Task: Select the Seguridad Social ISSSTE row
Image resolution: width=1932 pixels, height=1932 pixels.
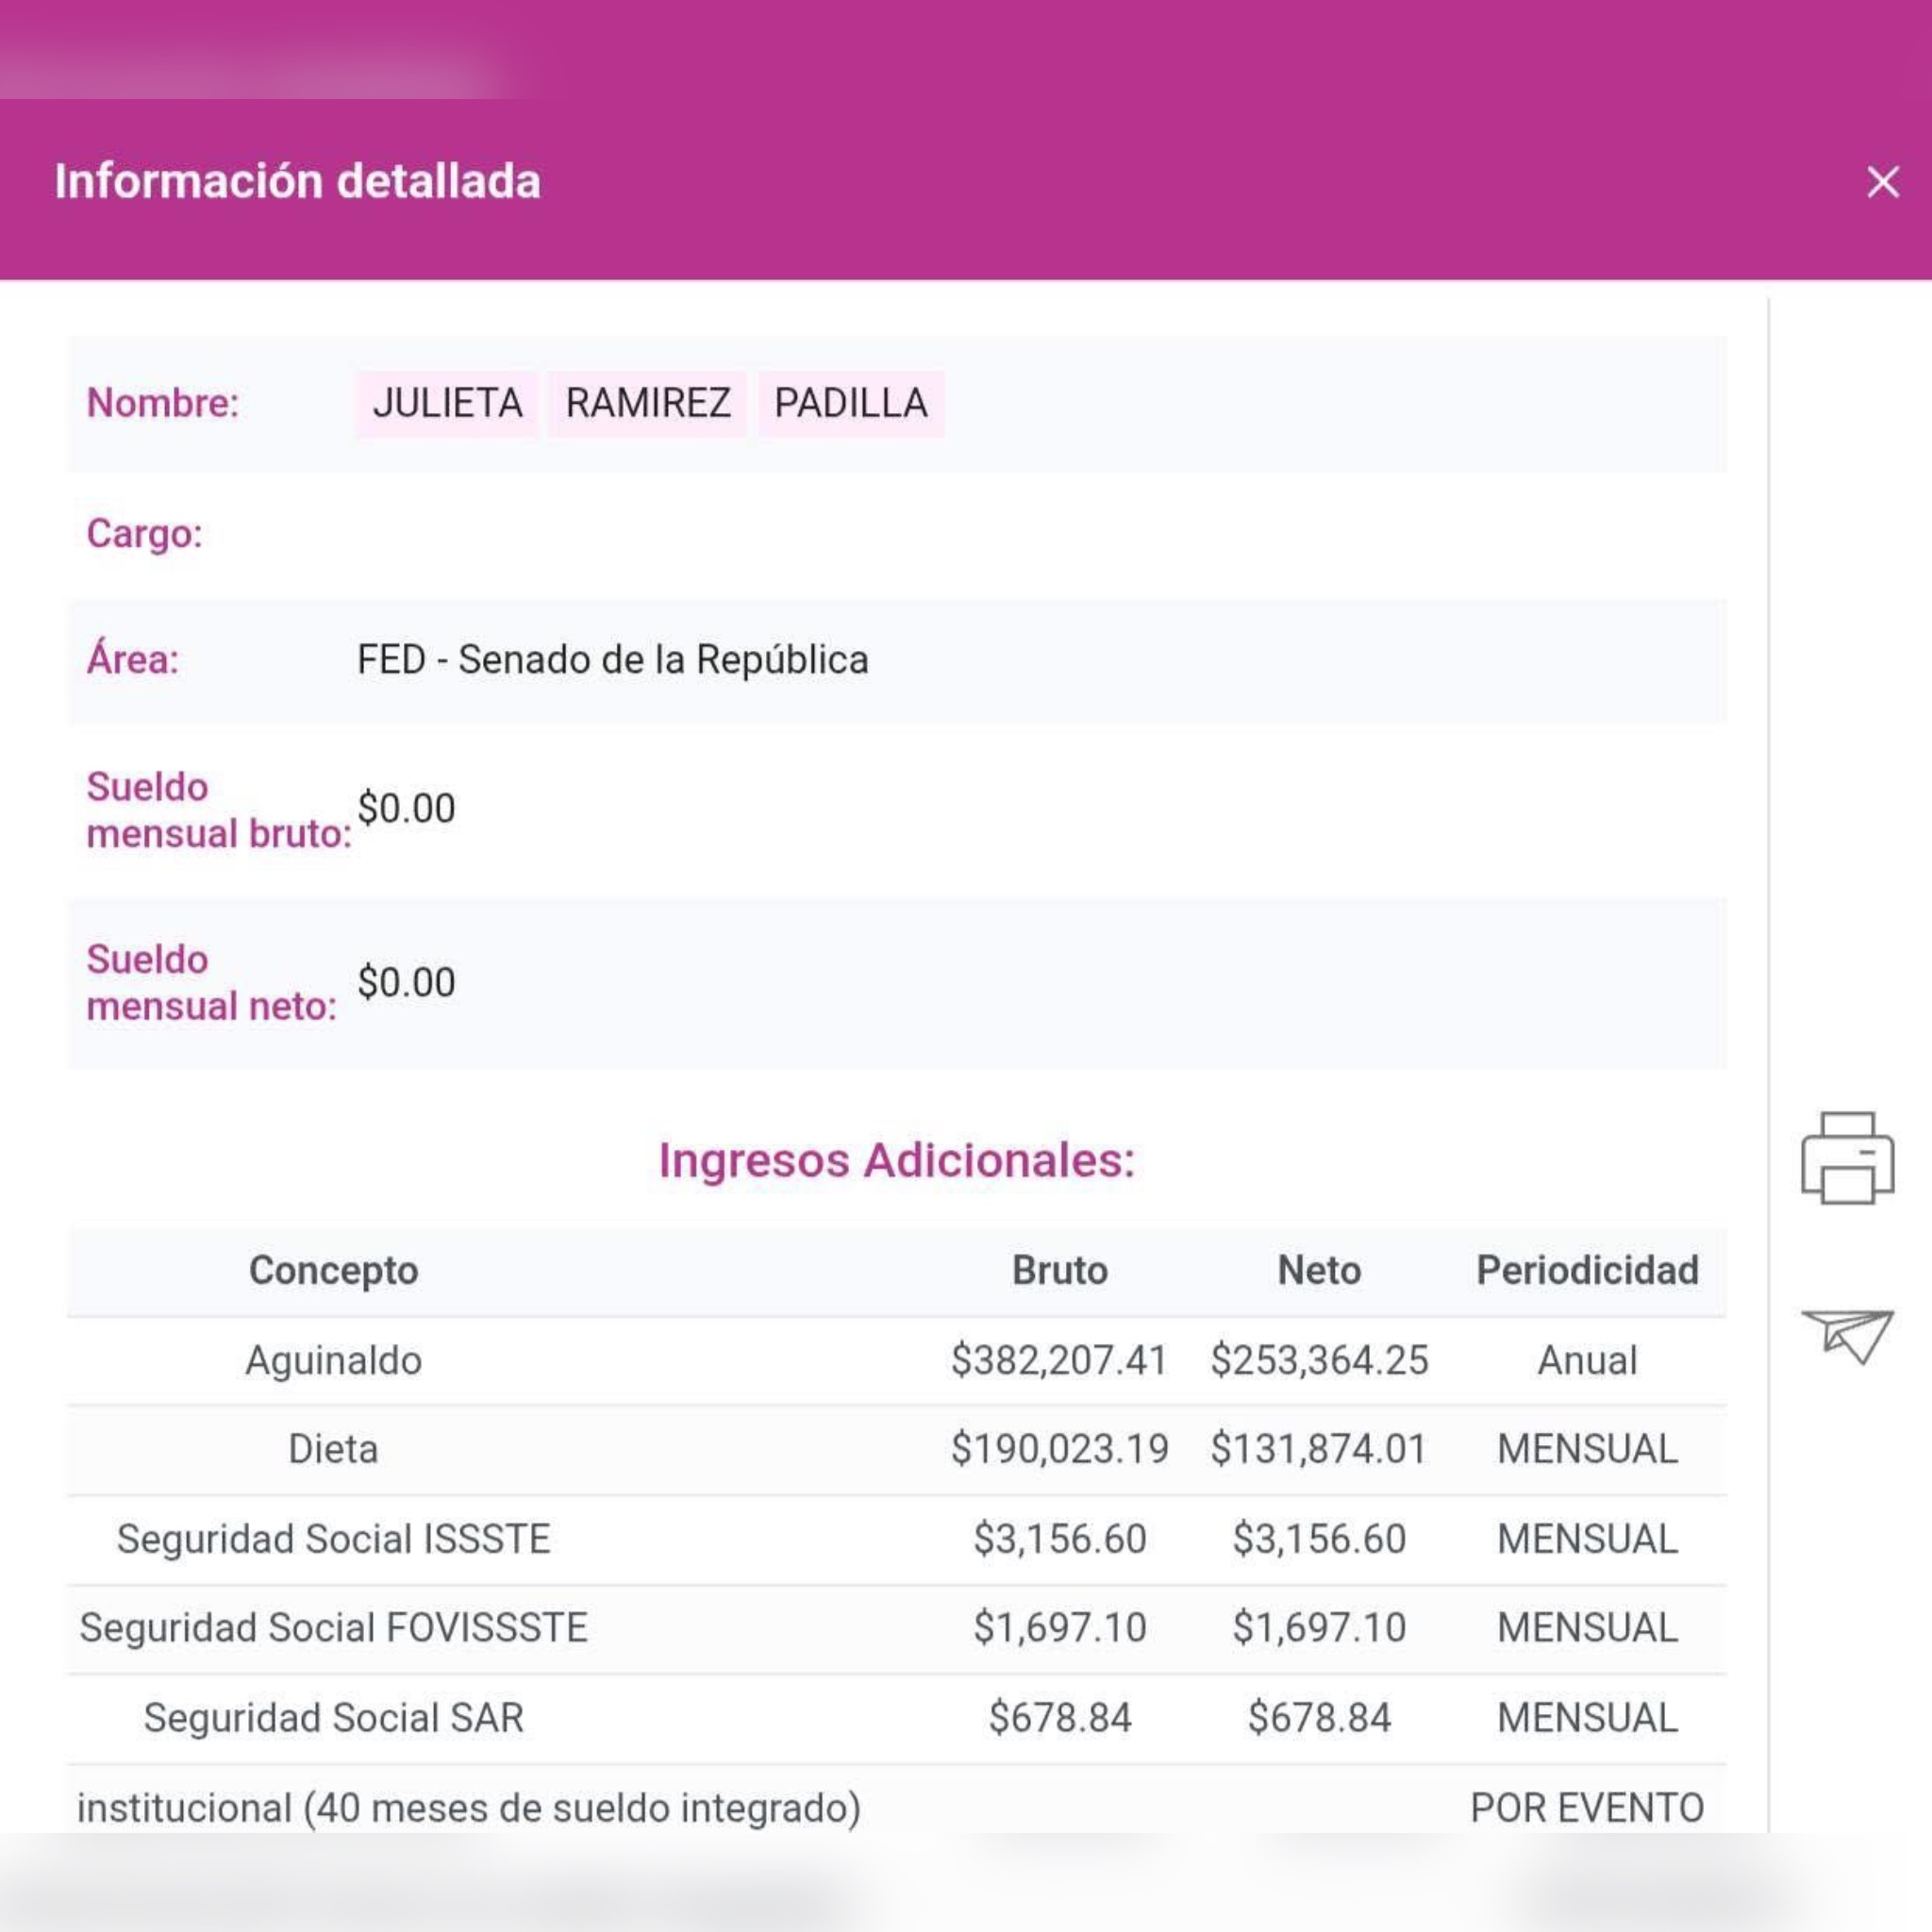Action: [333, 1539]
